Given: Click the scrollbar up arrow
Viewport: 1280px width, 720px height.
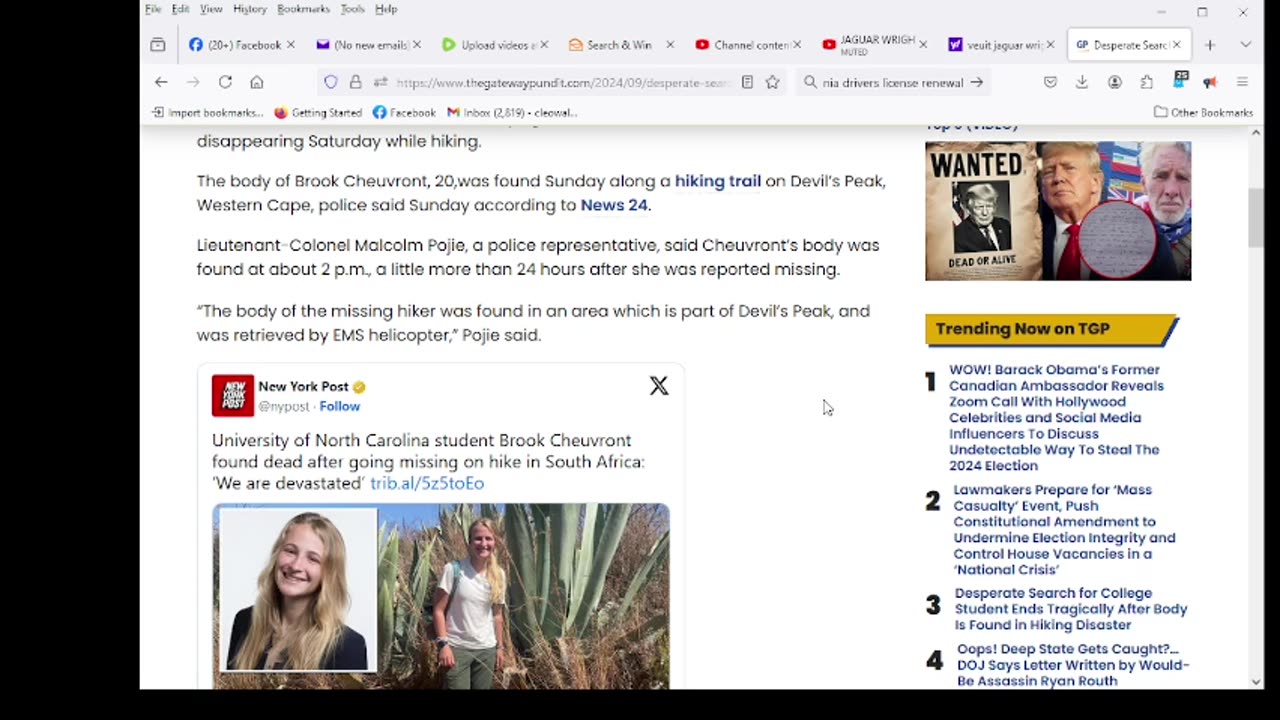Looking at the screenshot, I should [1256, 133].
